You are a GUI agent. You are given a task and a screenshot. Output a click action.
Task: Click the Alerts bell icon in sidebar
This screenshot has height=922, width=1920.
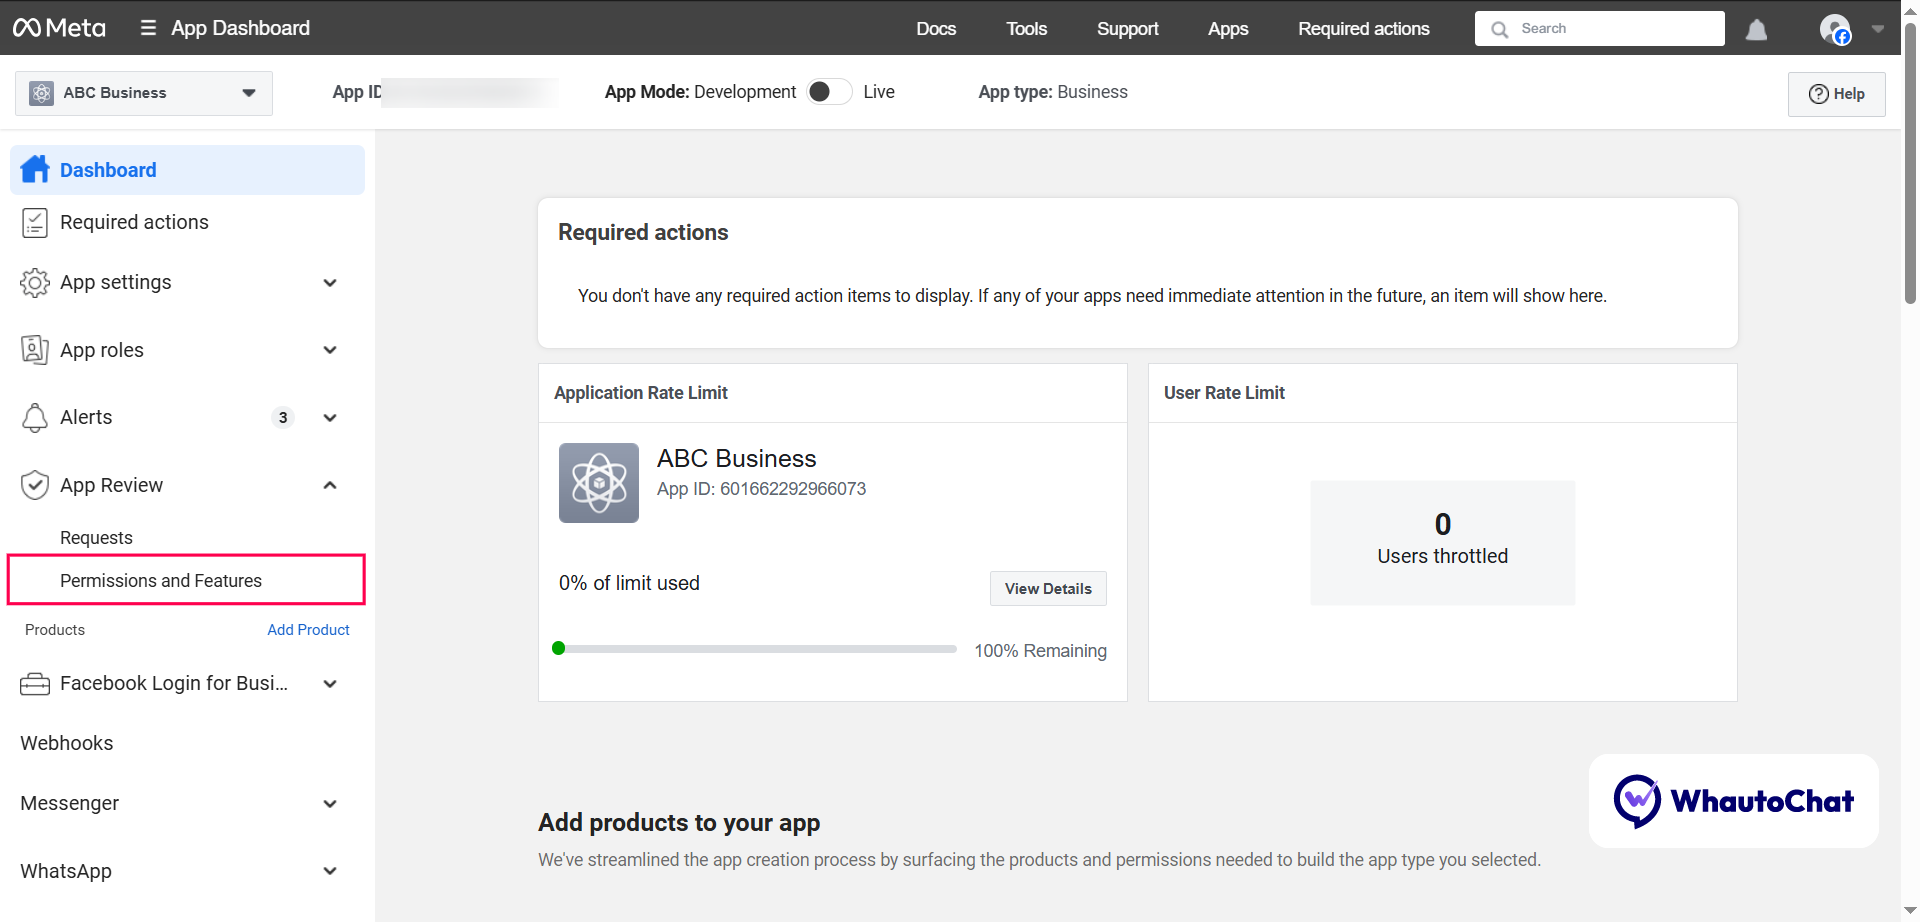tap(35, 418)
